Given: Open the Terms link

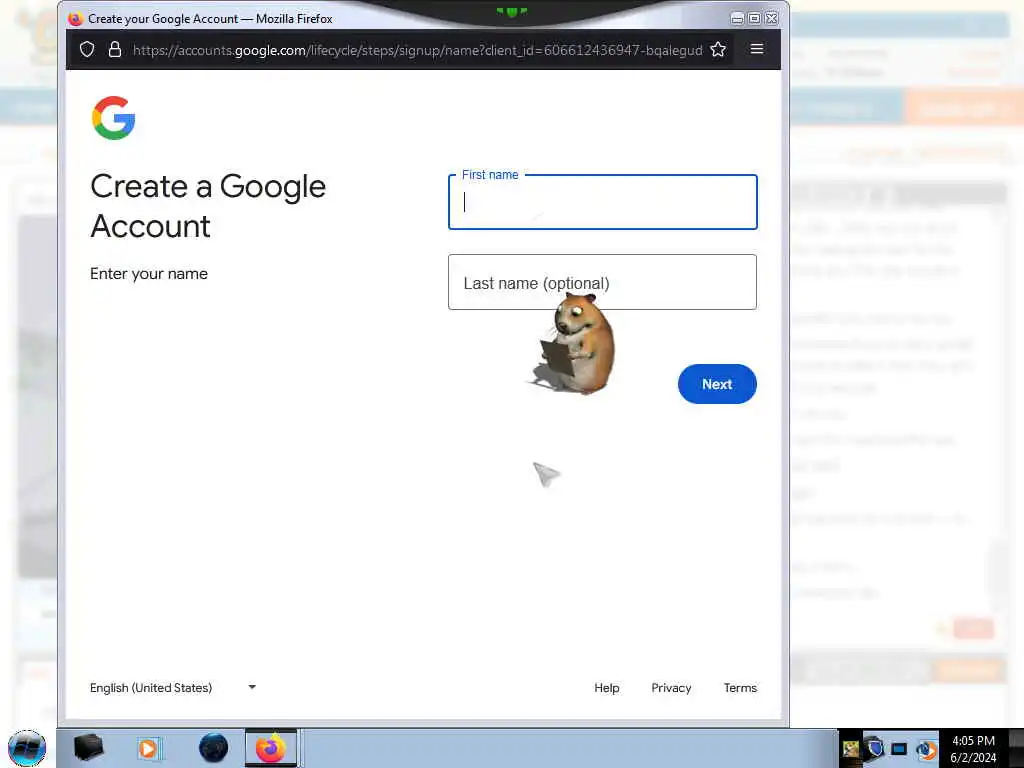Looking at the screenshot, I should click(x=740, y=688).
